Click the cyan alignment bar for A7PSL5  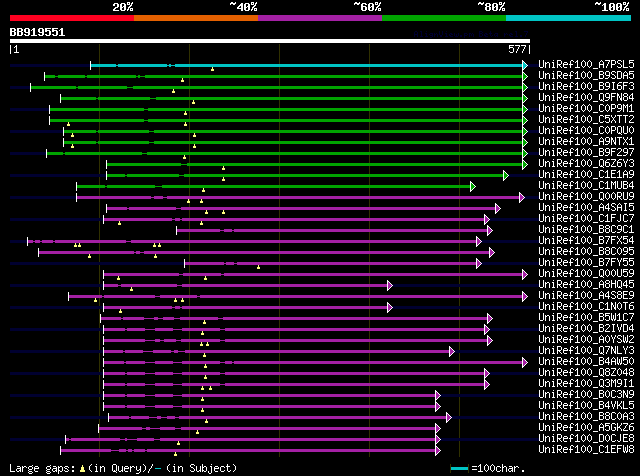307,65
